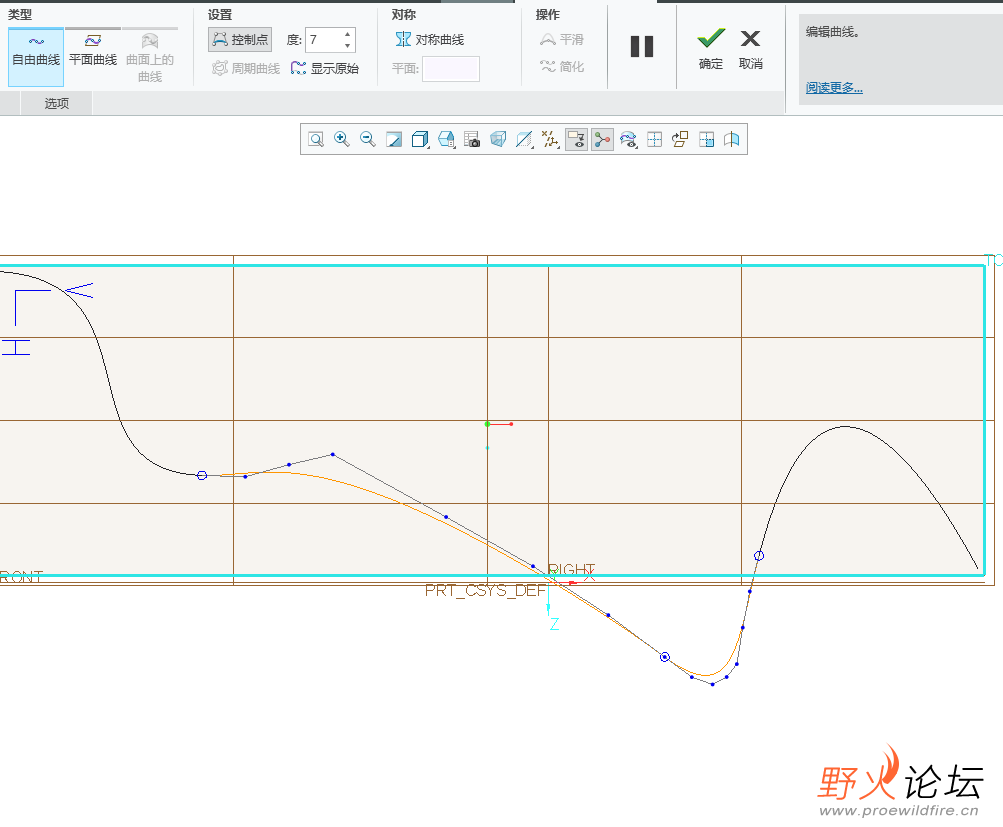Screen dimensions: 1003x827
Task: Apply 简化 simplify operation
Action: tap(562, 67)
